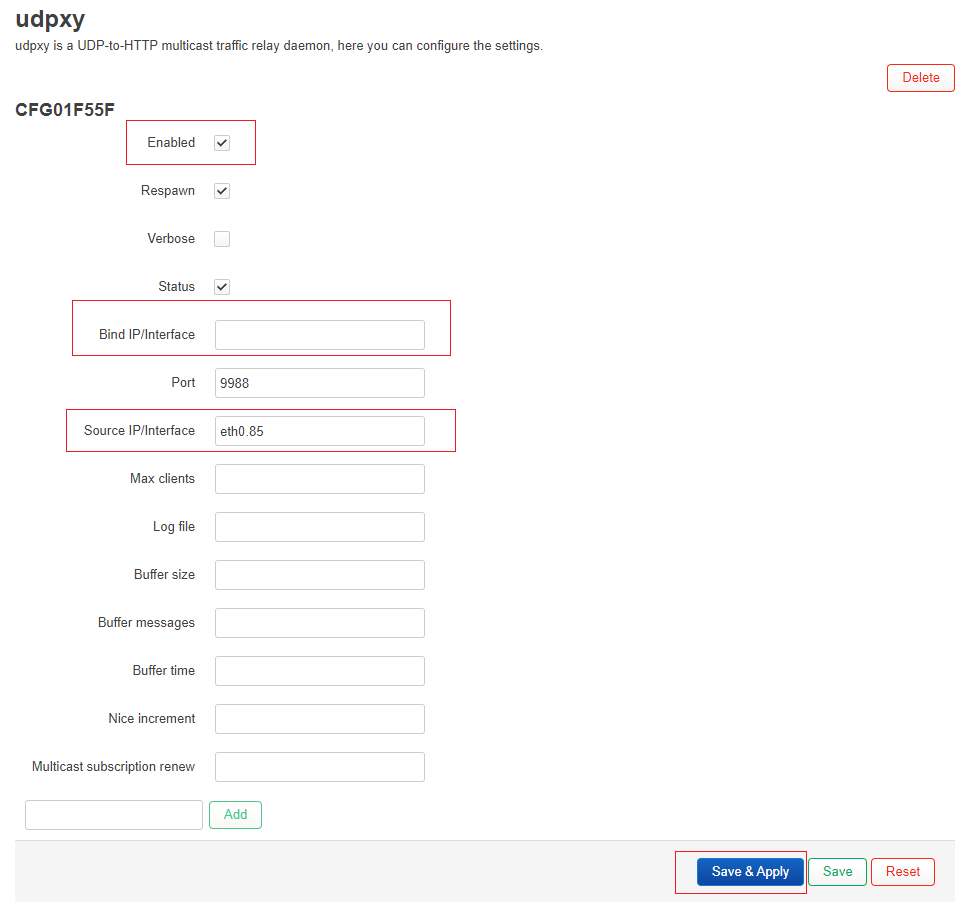Uncheck the Respawn checkbox
The width and height of the screenshot is (958, 902).
pyautogui.click(x=222, y=191)
